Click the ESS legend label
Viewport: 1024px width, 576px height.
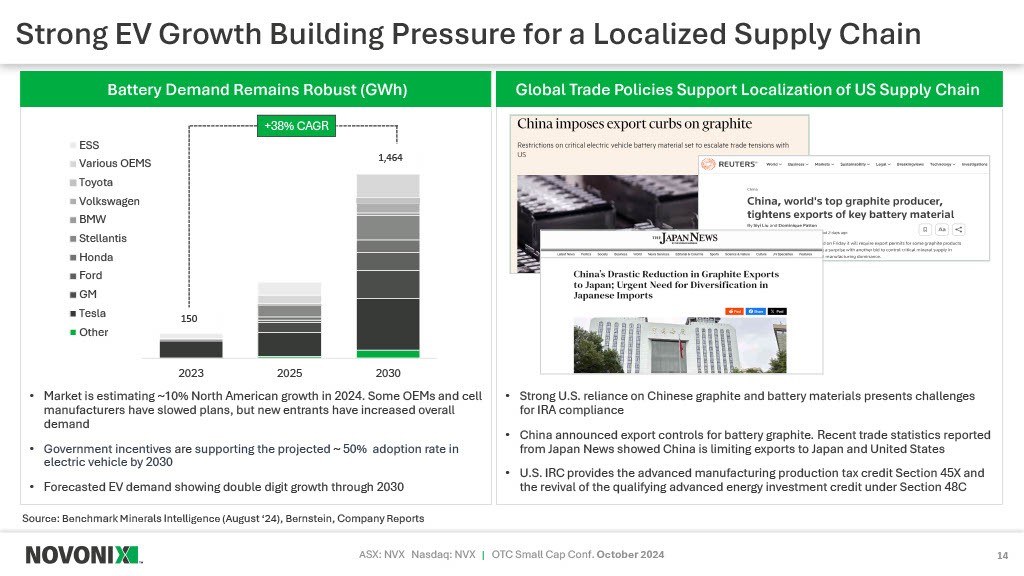[x=89, y=145]
